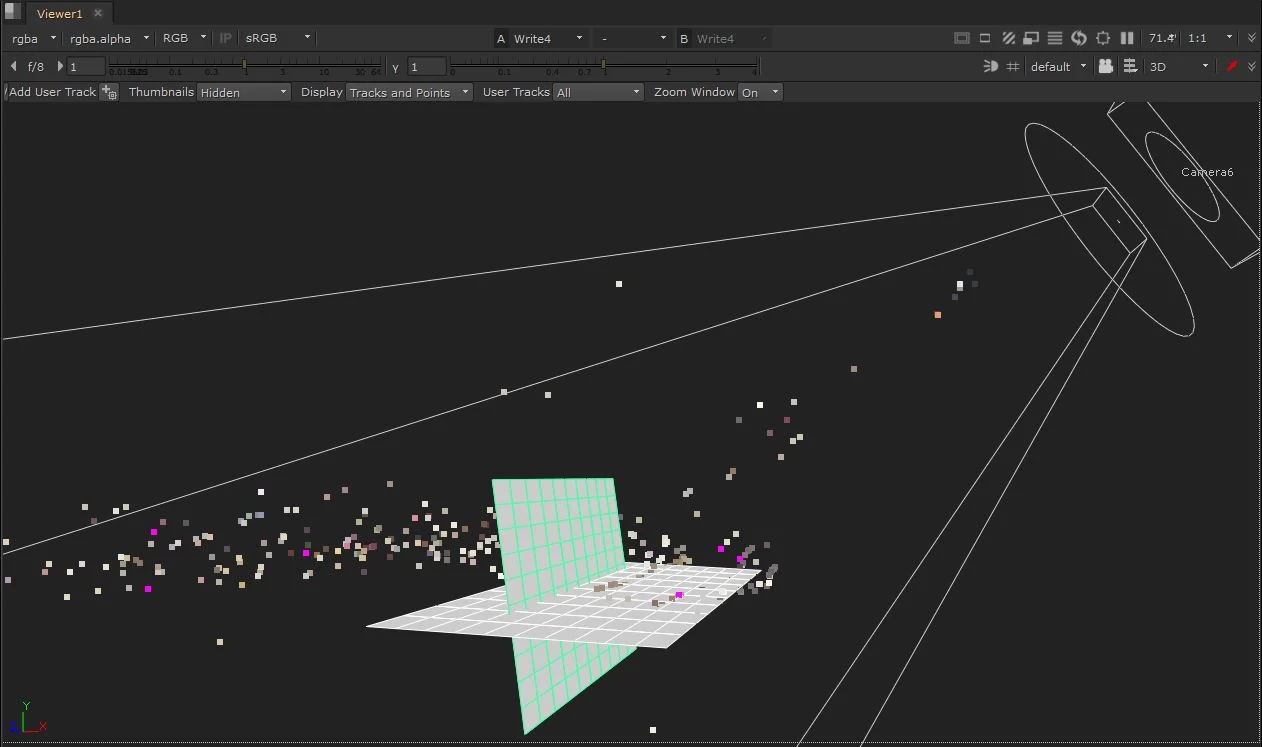Click the Camera6 label in viewport
Screen dimensions: 1262x747
click(x=1207, y=172)
